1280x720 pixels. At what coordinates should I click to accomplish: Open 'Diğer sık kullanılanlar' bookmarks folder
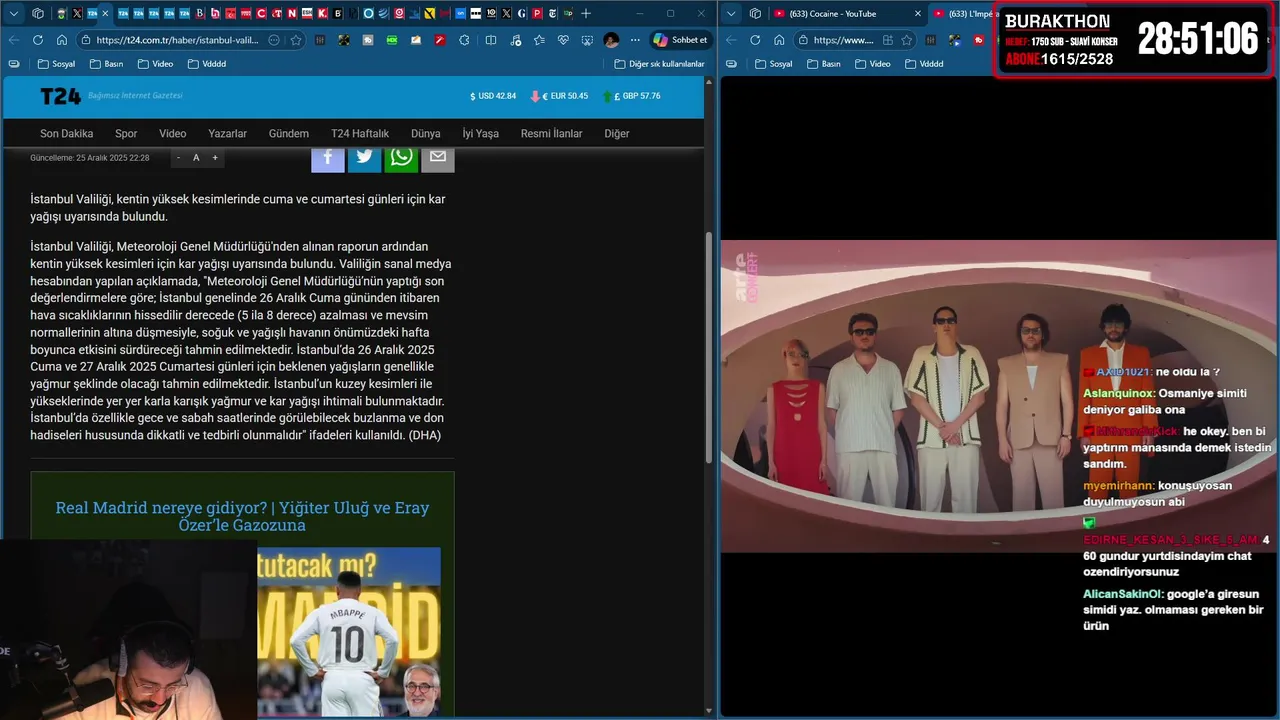tap(658, 63)
